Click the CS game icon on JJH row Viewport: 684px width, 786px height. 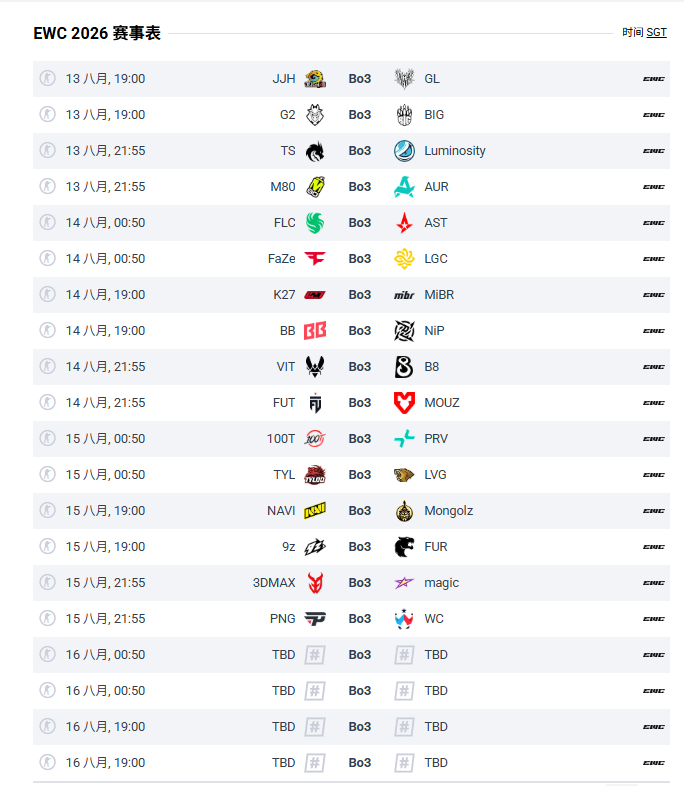(x=48, y=79)
